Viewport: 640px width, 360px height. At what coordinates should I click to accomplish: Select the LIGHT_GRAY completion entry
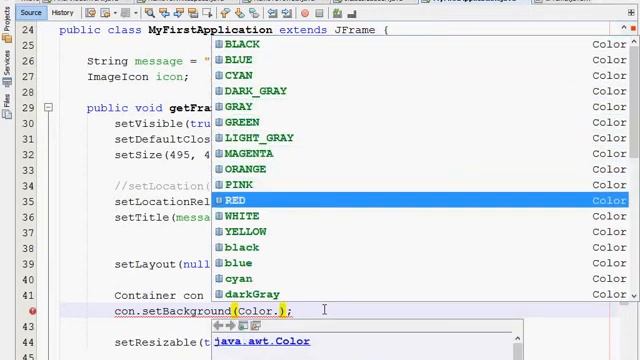pyautogui.click(x=420, y=138)
